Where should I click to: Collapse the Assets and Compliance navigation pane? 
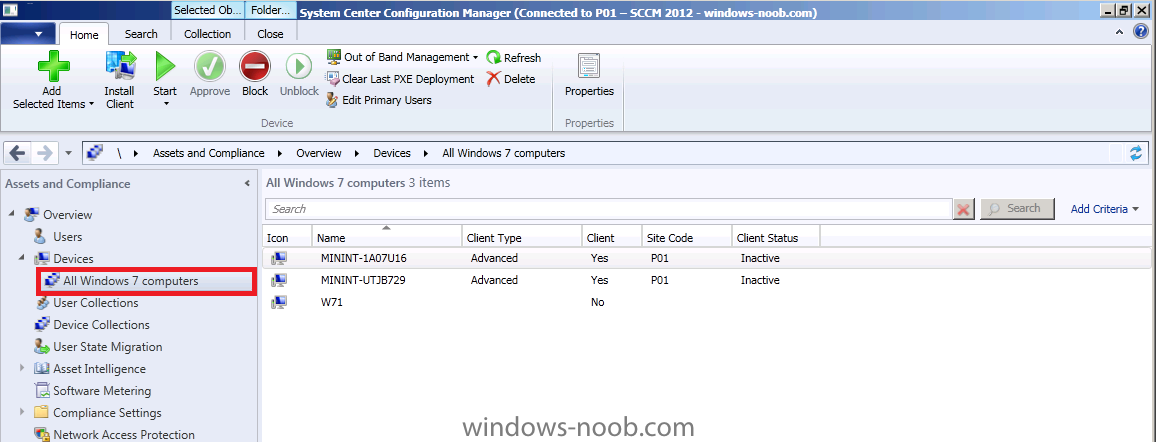pos(247,184)
